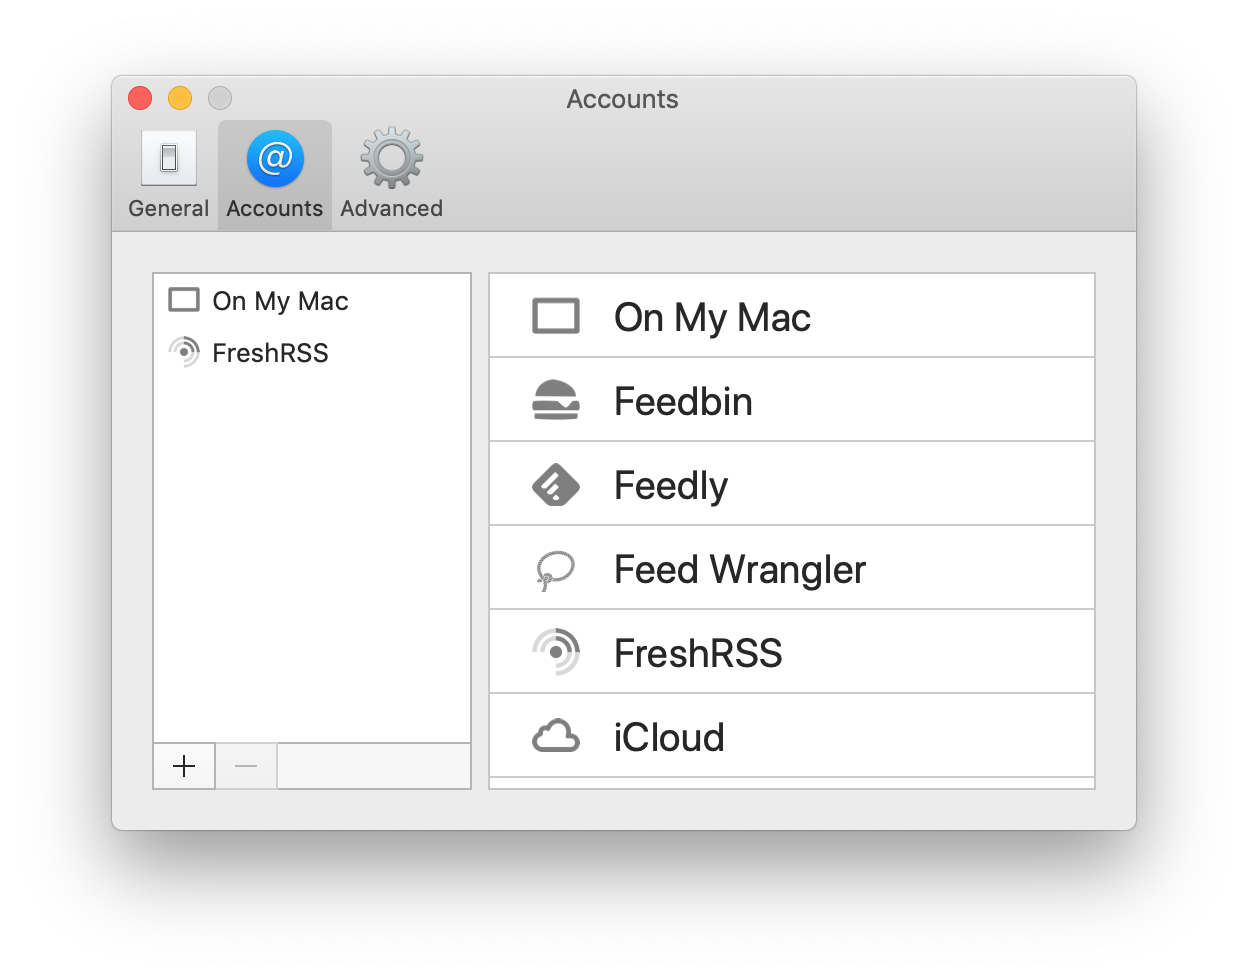Minimize the window with yellow button
This screenshot has height=978, width=1248.
[180, 98]
